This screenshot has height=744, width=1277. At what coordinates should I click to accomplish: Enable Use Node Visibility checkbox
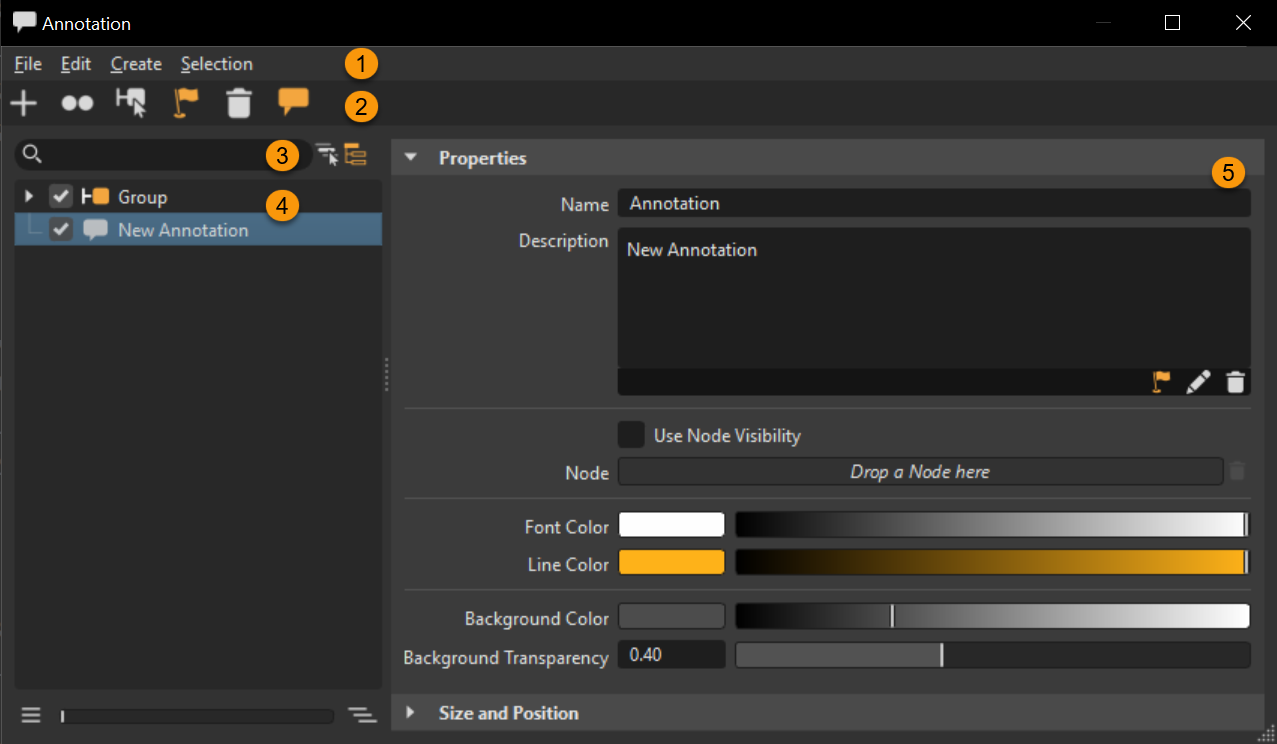631,435
